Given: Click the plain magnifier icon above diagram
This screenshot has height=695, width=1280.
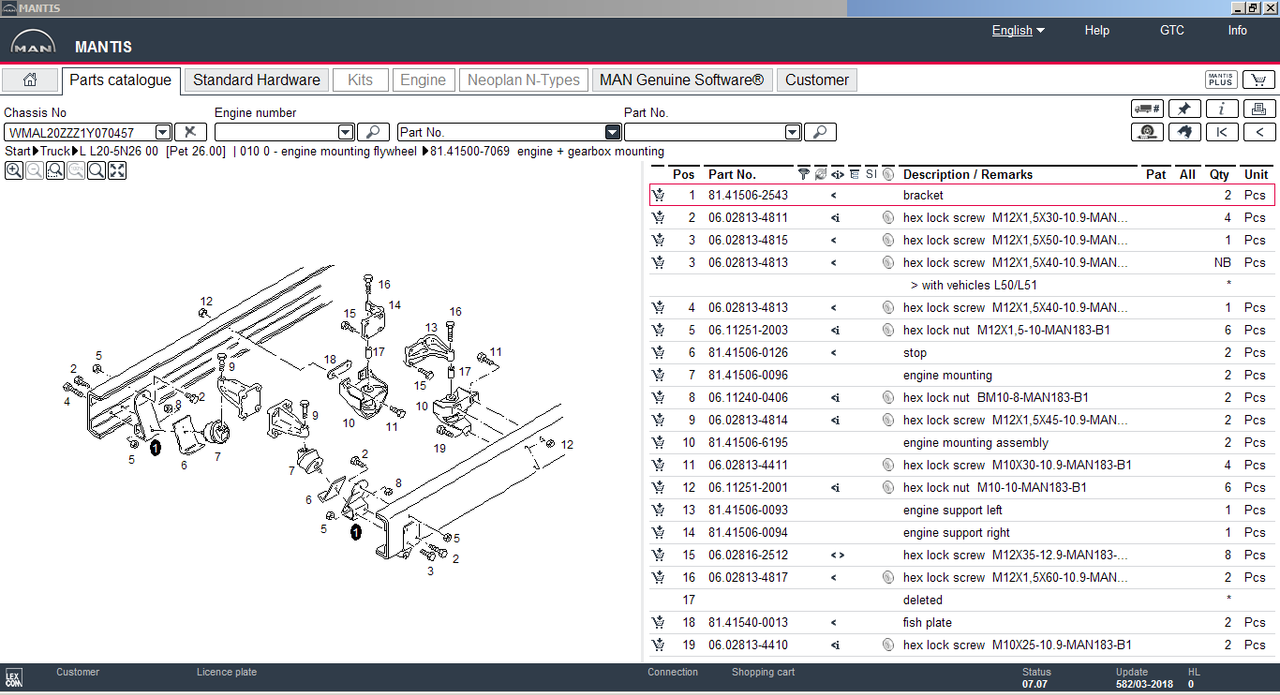Looking at the screenshot, I should [x=96, y=171].
